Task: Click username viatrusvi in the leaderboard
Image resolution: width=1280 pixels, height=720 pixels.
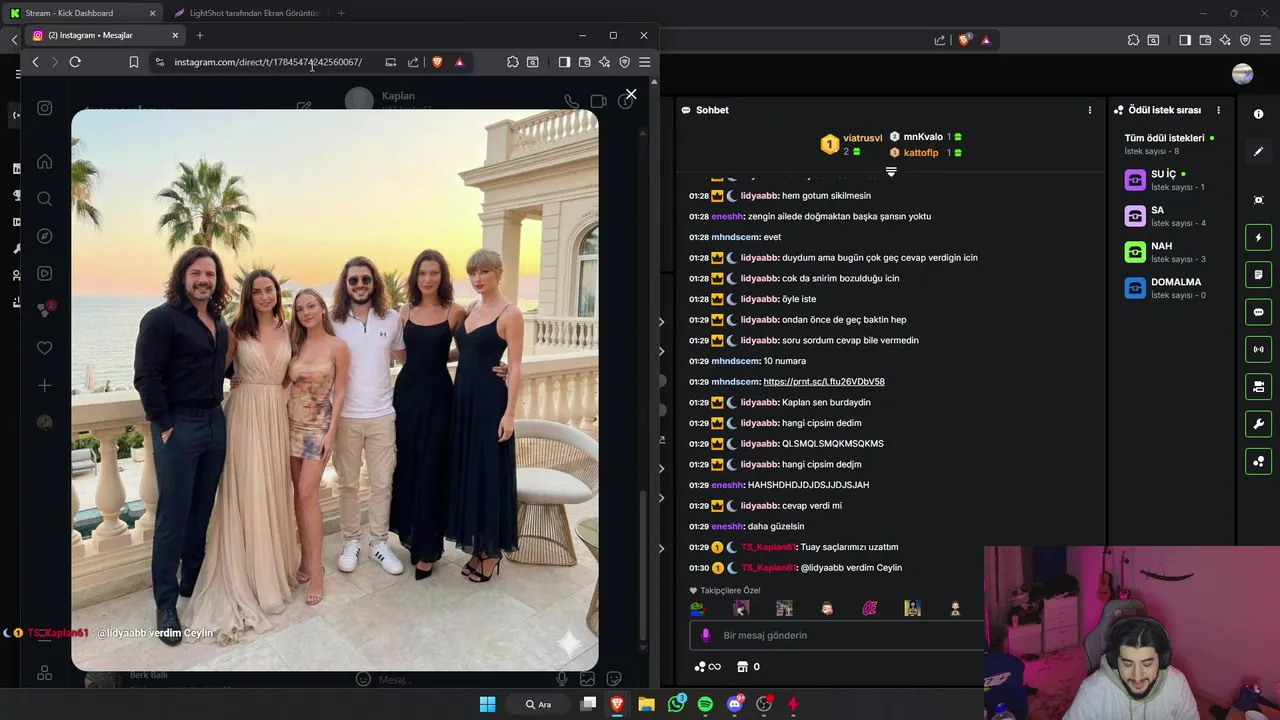Action: [862, 138]
